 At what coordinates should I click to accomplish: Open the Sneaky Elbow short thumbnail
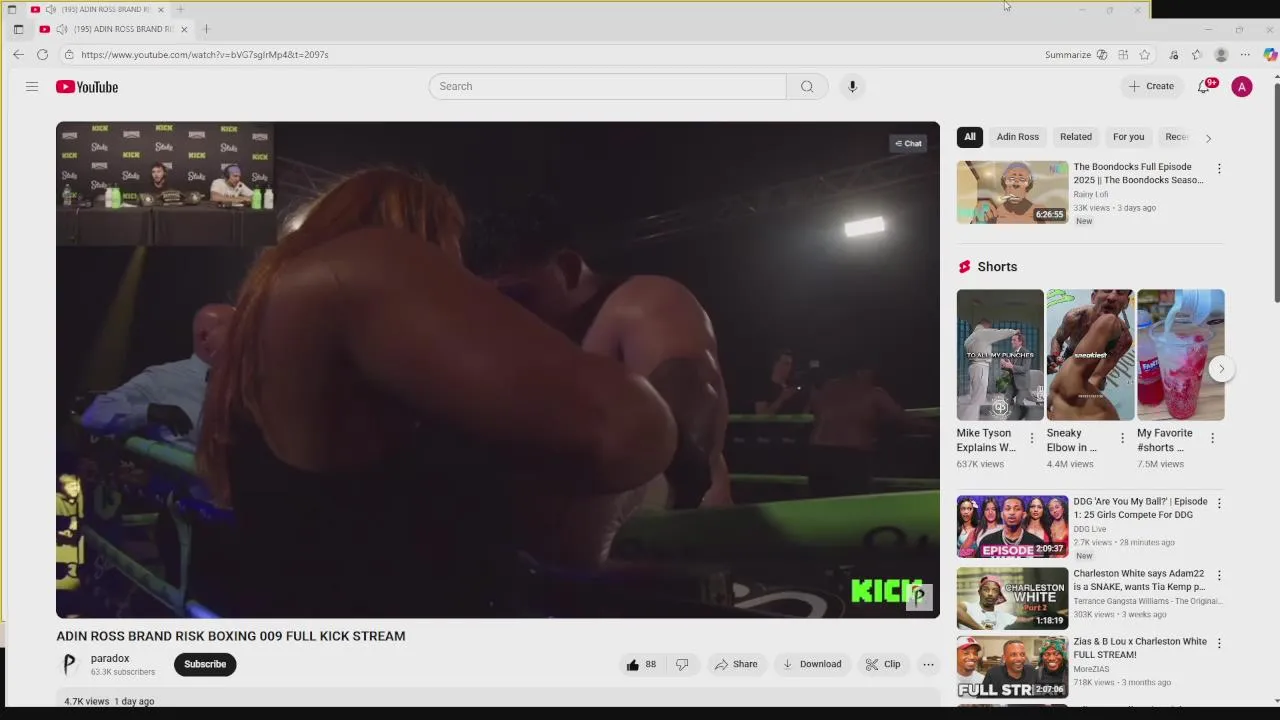[1090, 355]
